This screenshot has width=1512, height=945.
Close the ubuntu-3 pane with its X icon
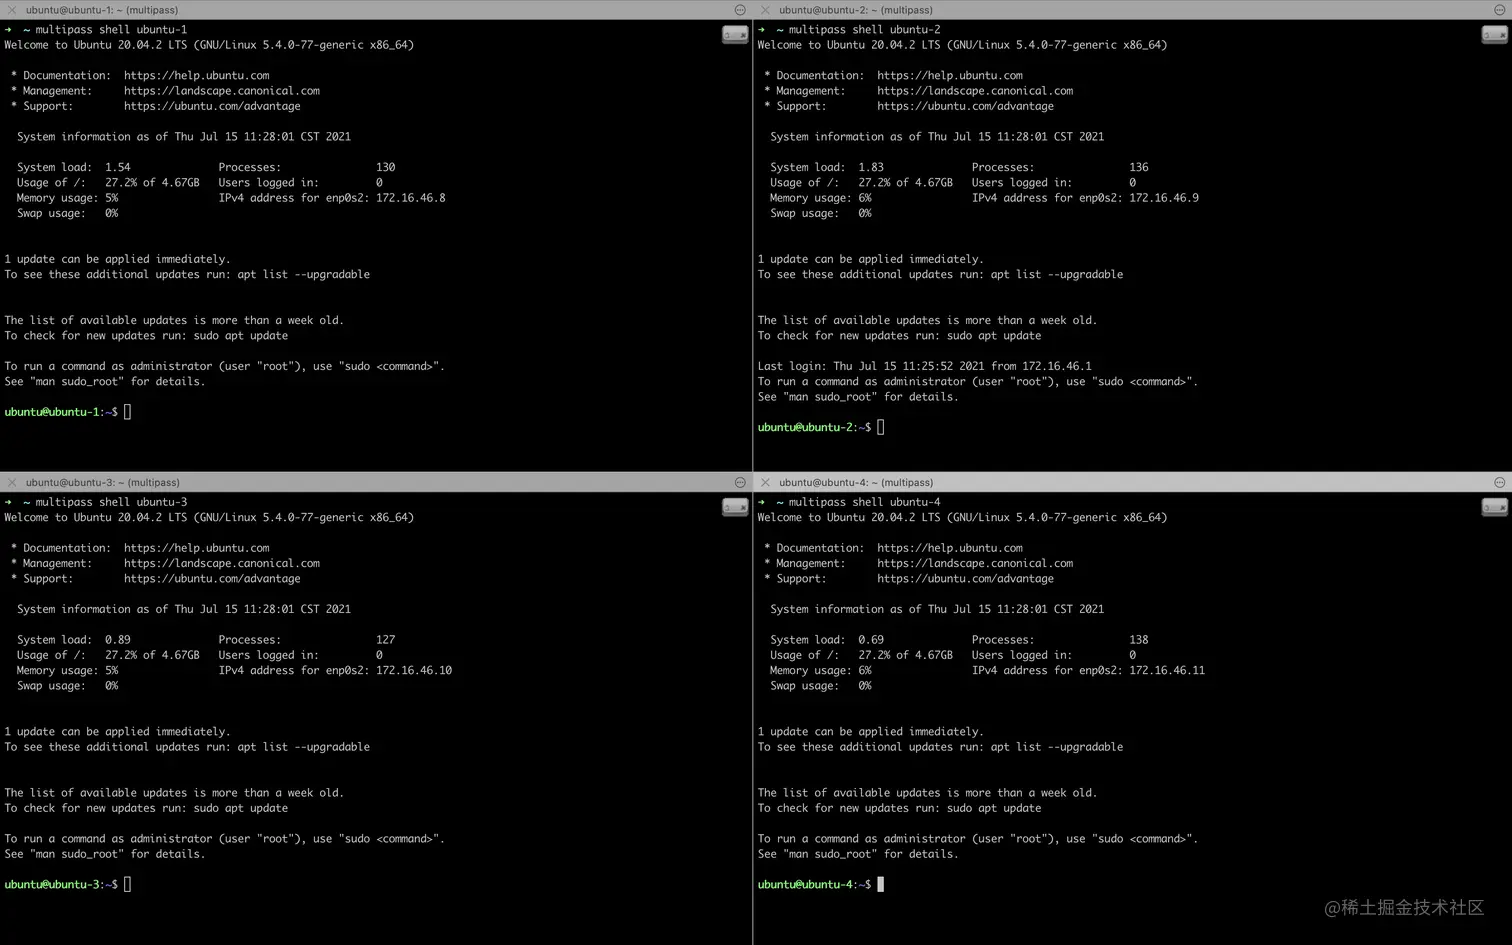pos(12,482)
